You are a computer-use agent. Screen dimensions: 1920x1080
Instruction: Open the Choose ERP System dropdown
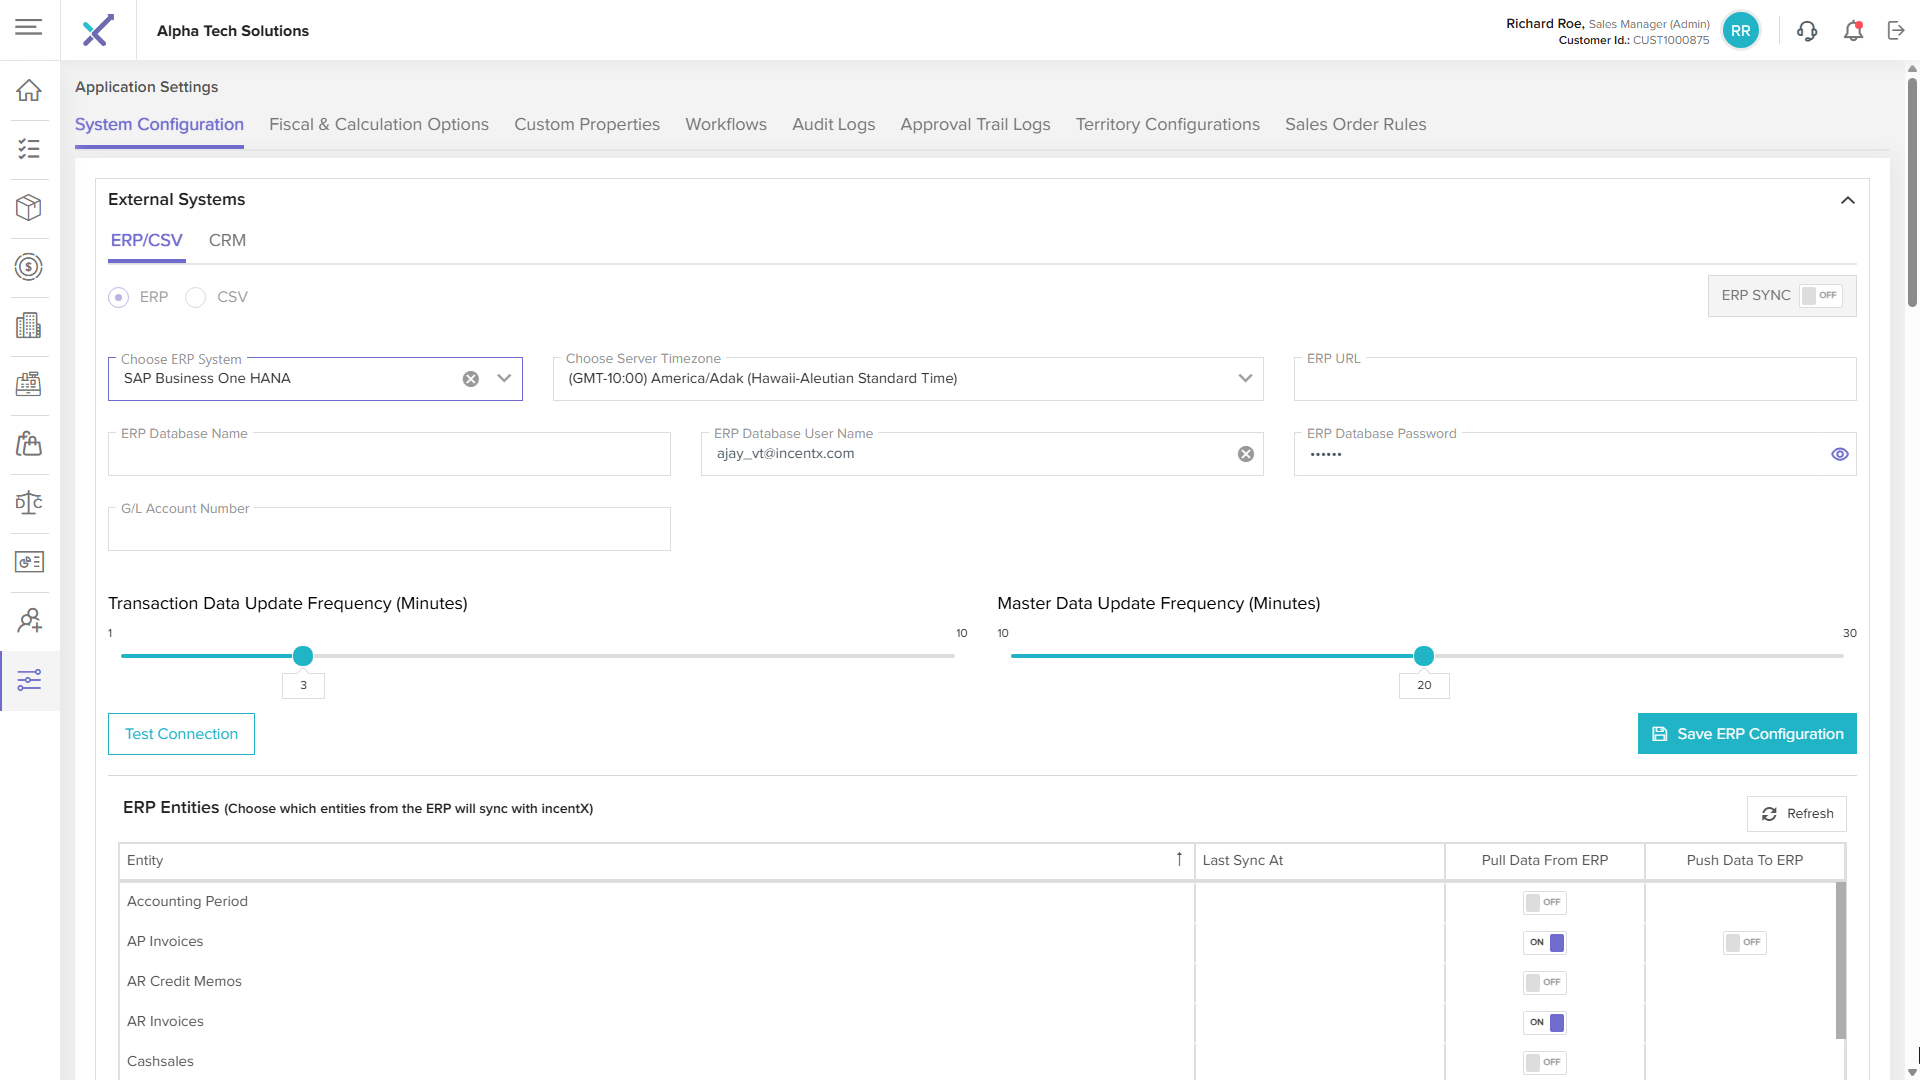[x=504, y=379]
